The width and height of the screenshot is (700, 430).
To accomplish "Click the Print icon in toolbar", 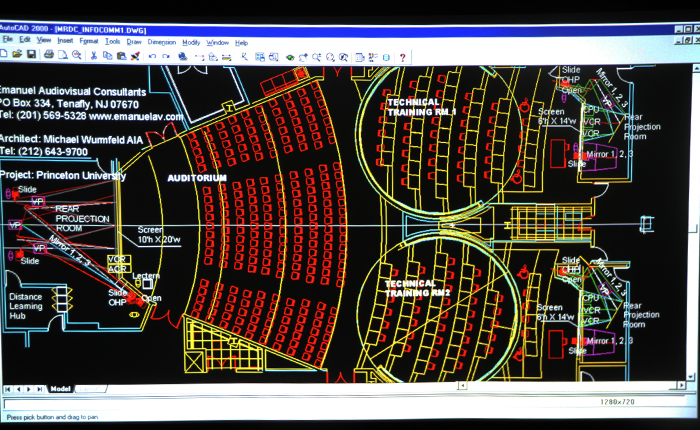I will [x=49, y=54].
